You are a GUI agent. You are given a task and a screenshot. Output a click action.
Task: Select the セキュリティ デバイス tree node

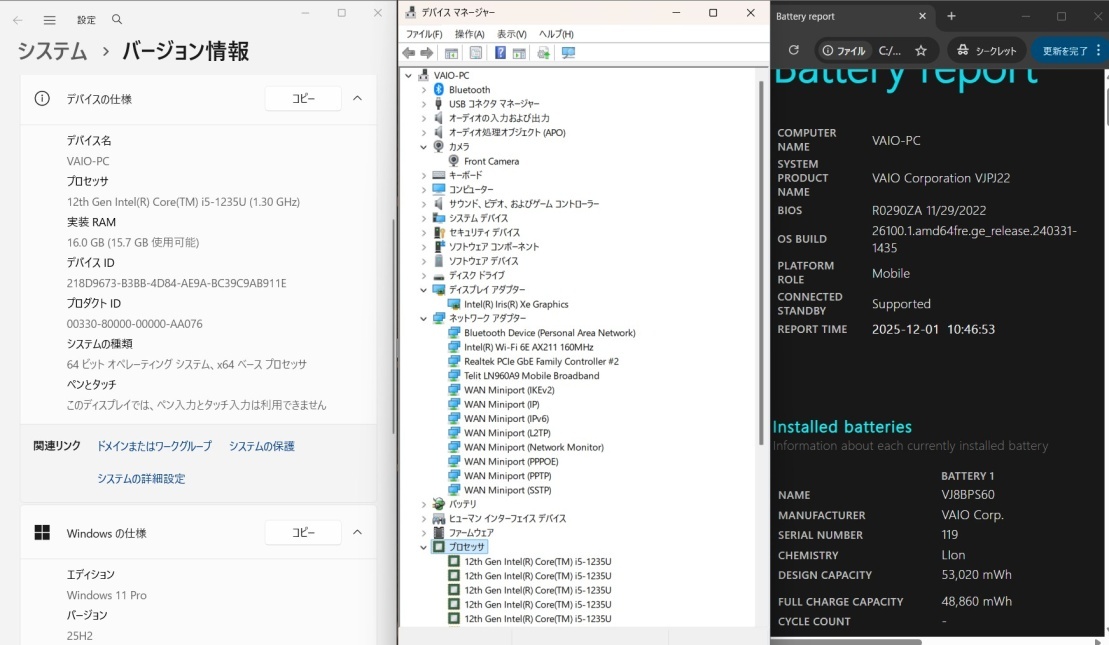pos(484,233)
